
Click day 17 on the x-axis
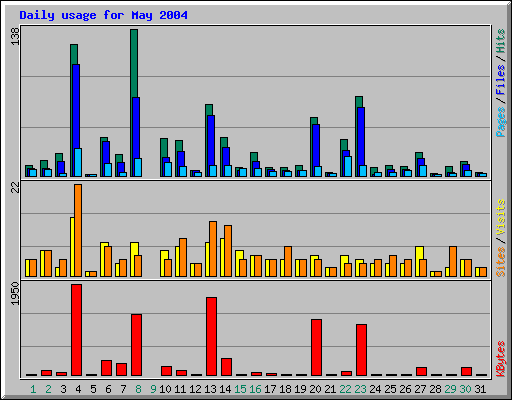click(270, 389)
